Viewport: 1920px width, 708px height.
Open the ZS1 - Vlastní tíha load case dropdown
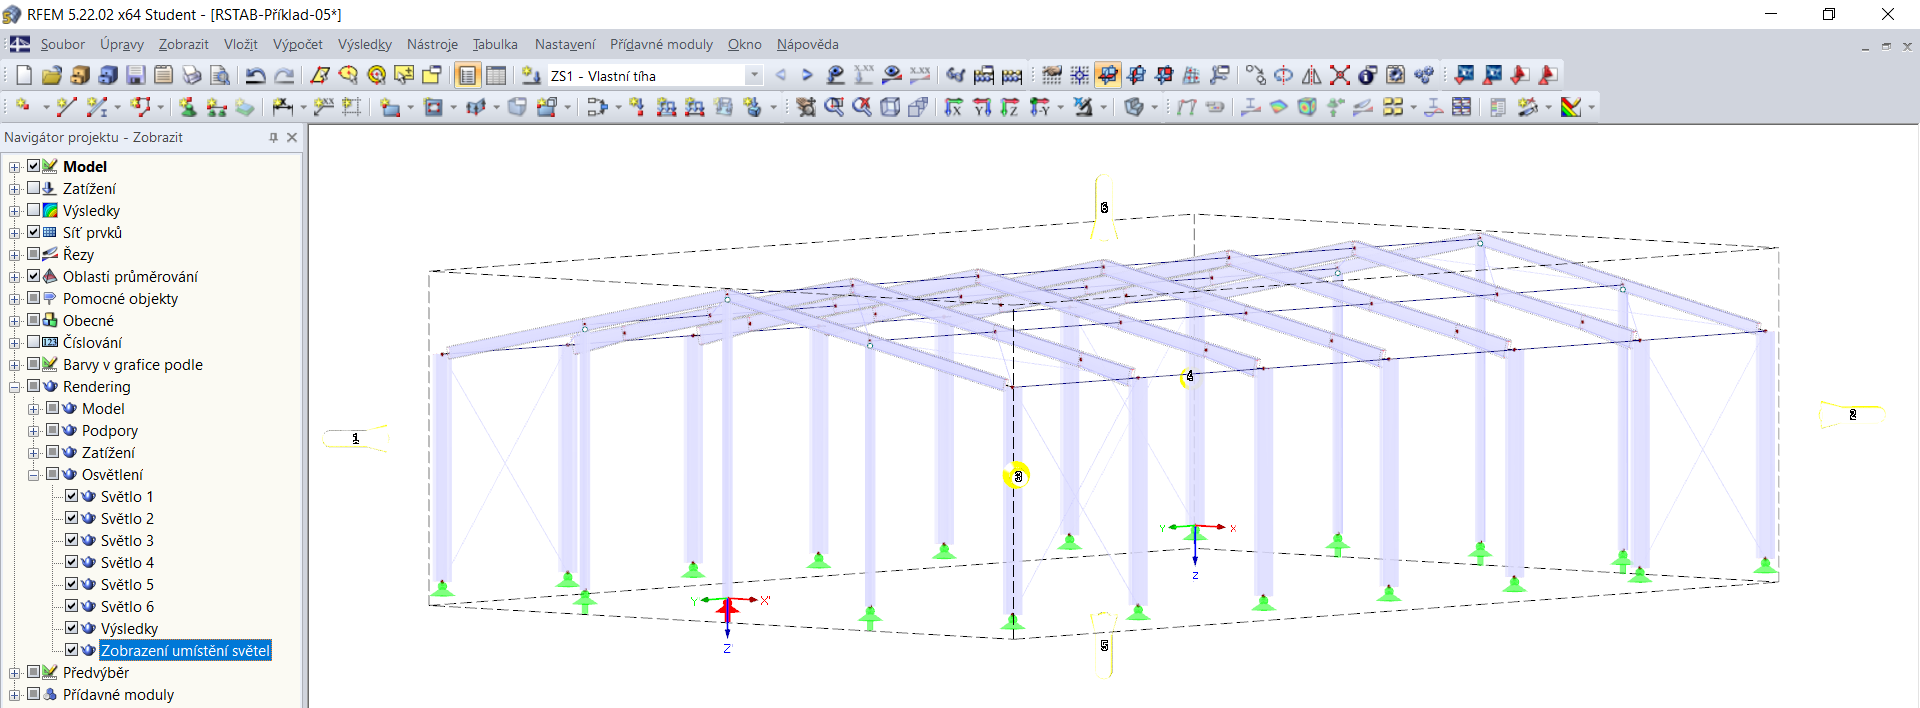pos(754,75)
